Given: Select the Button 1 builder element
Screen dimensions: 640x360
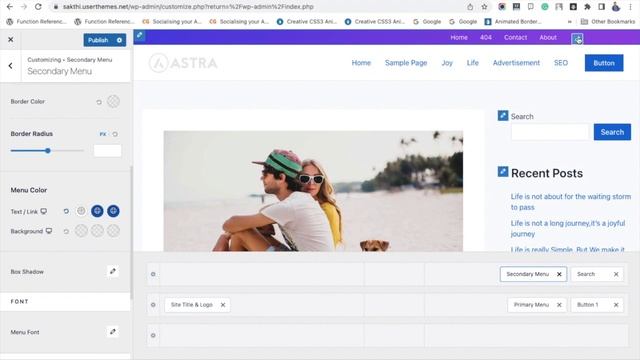Looking at the screenshot, I should 587,305.
